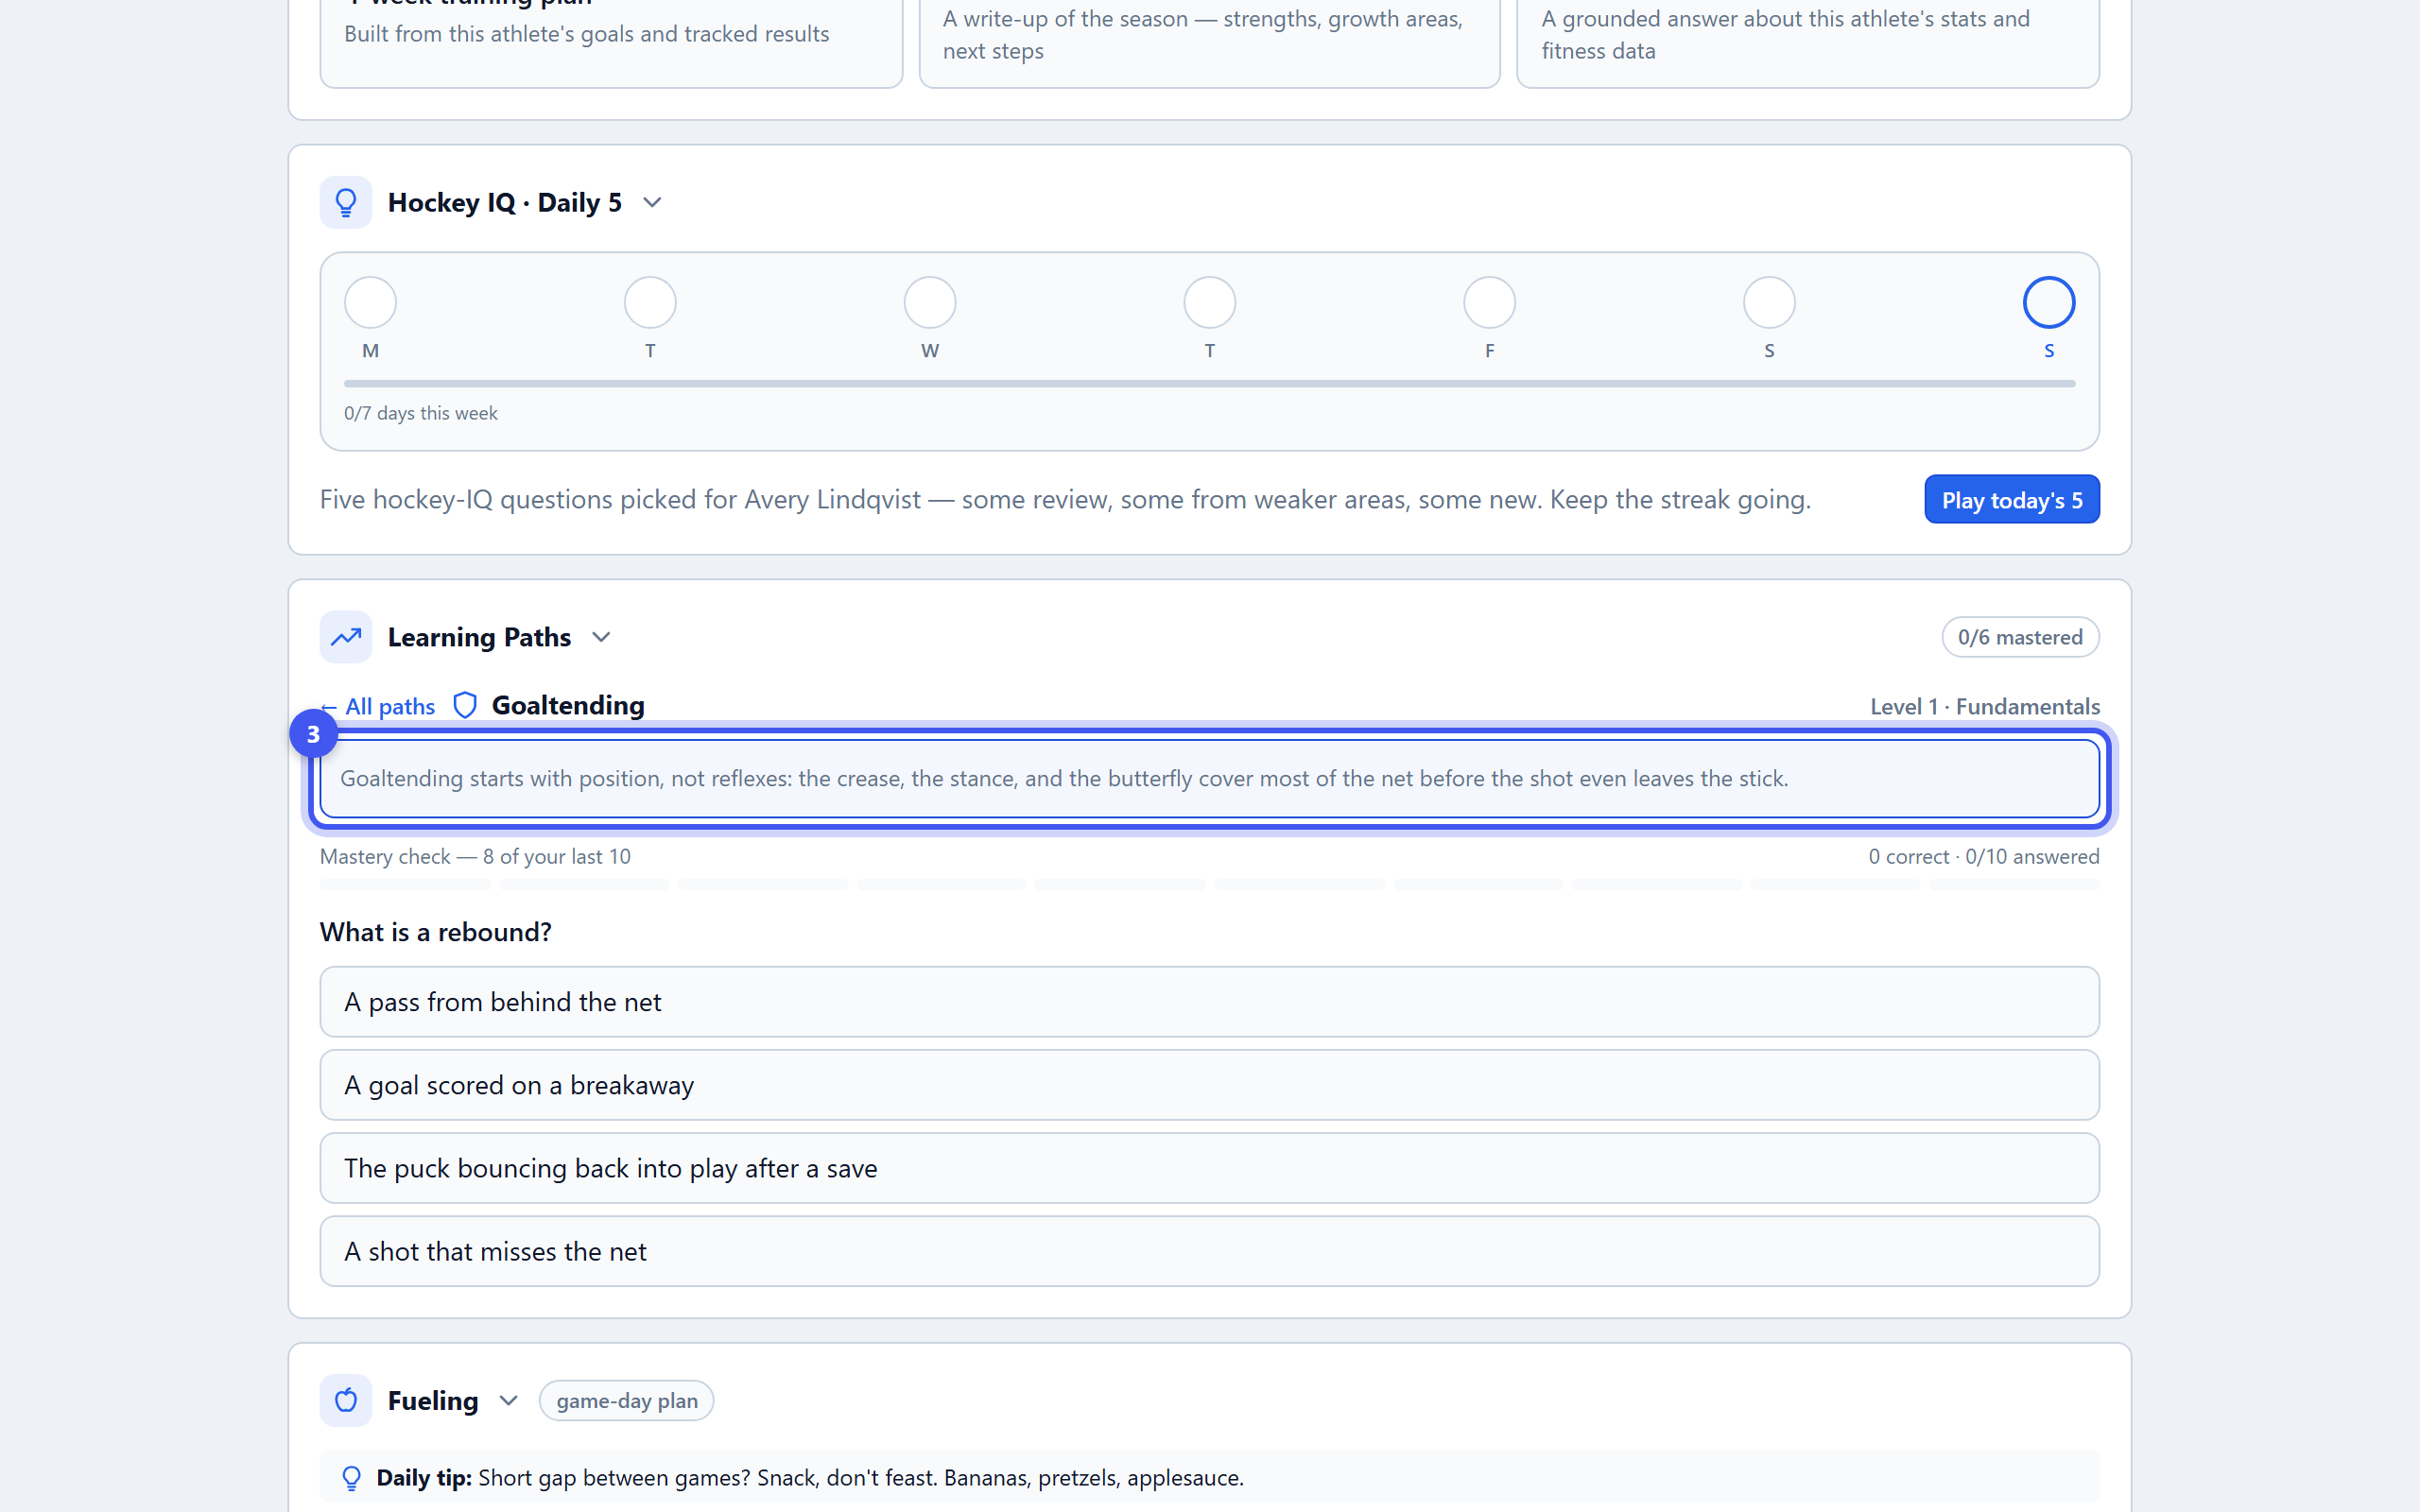Screen dimensions: 2420x1512
Task: Click the Fueling apple icon
Action: 346,1400
